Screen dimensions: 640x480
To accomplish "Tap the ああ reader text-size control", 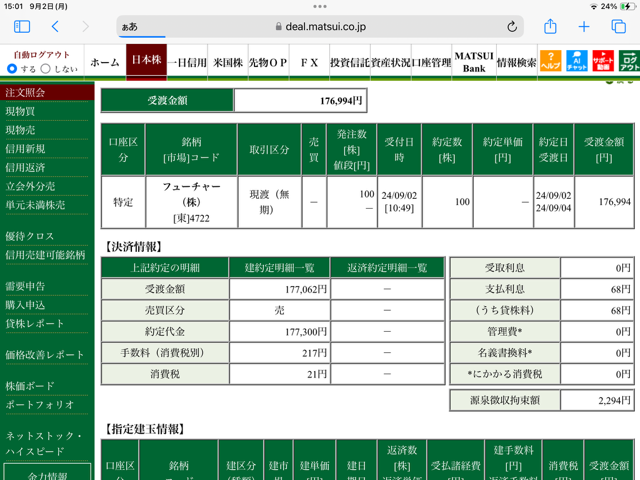I will 130,27.
